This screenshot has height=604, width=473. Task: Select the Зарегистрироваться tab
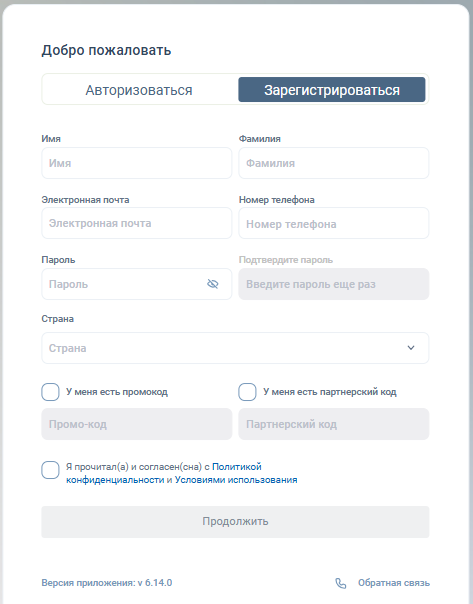(x=332, y=90)
